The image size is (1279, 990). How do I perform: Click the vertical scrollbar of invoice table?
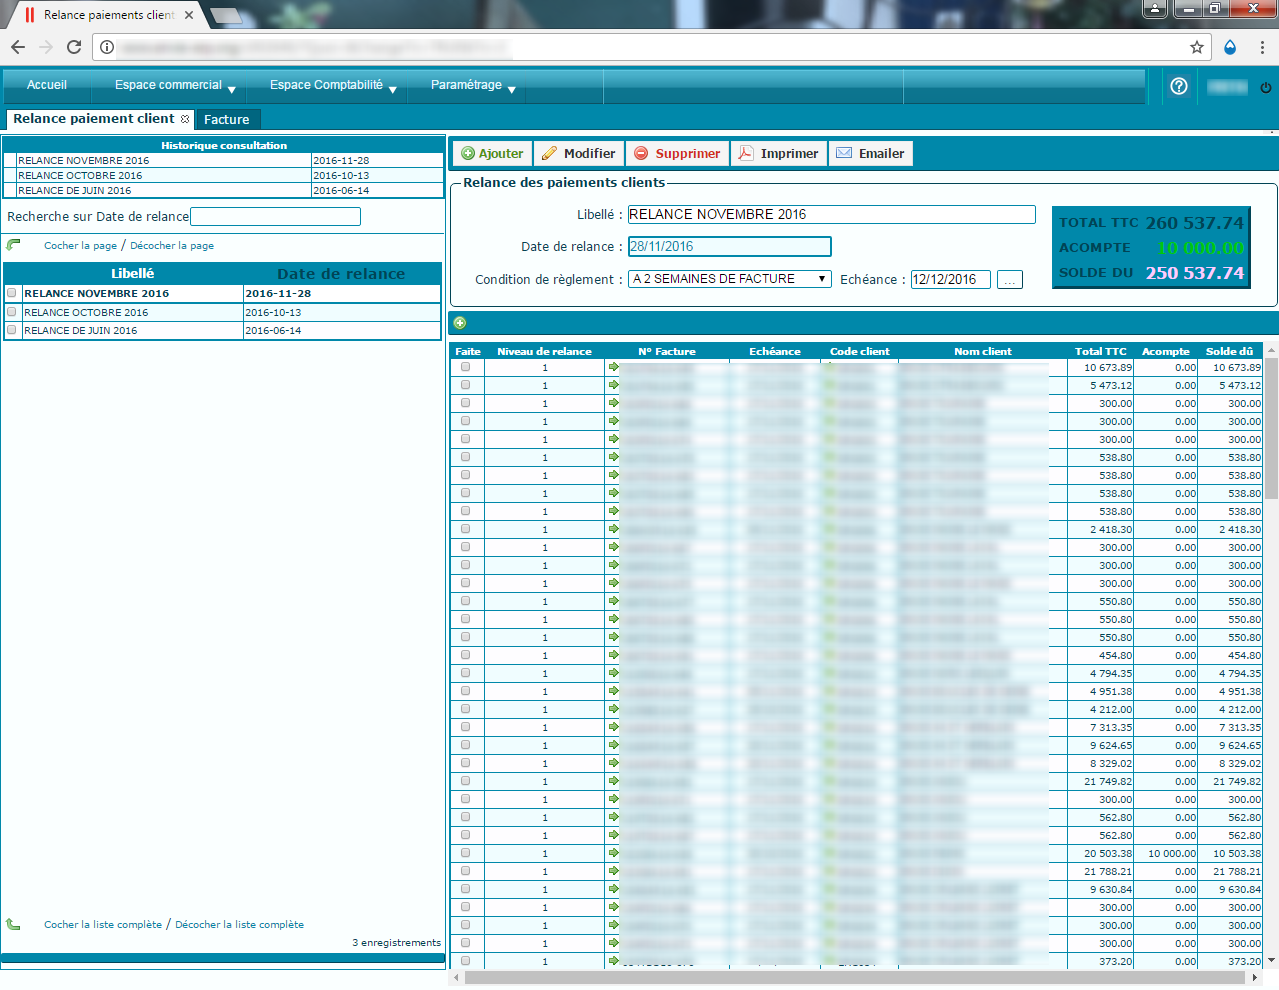click(x=1272, y=427)
